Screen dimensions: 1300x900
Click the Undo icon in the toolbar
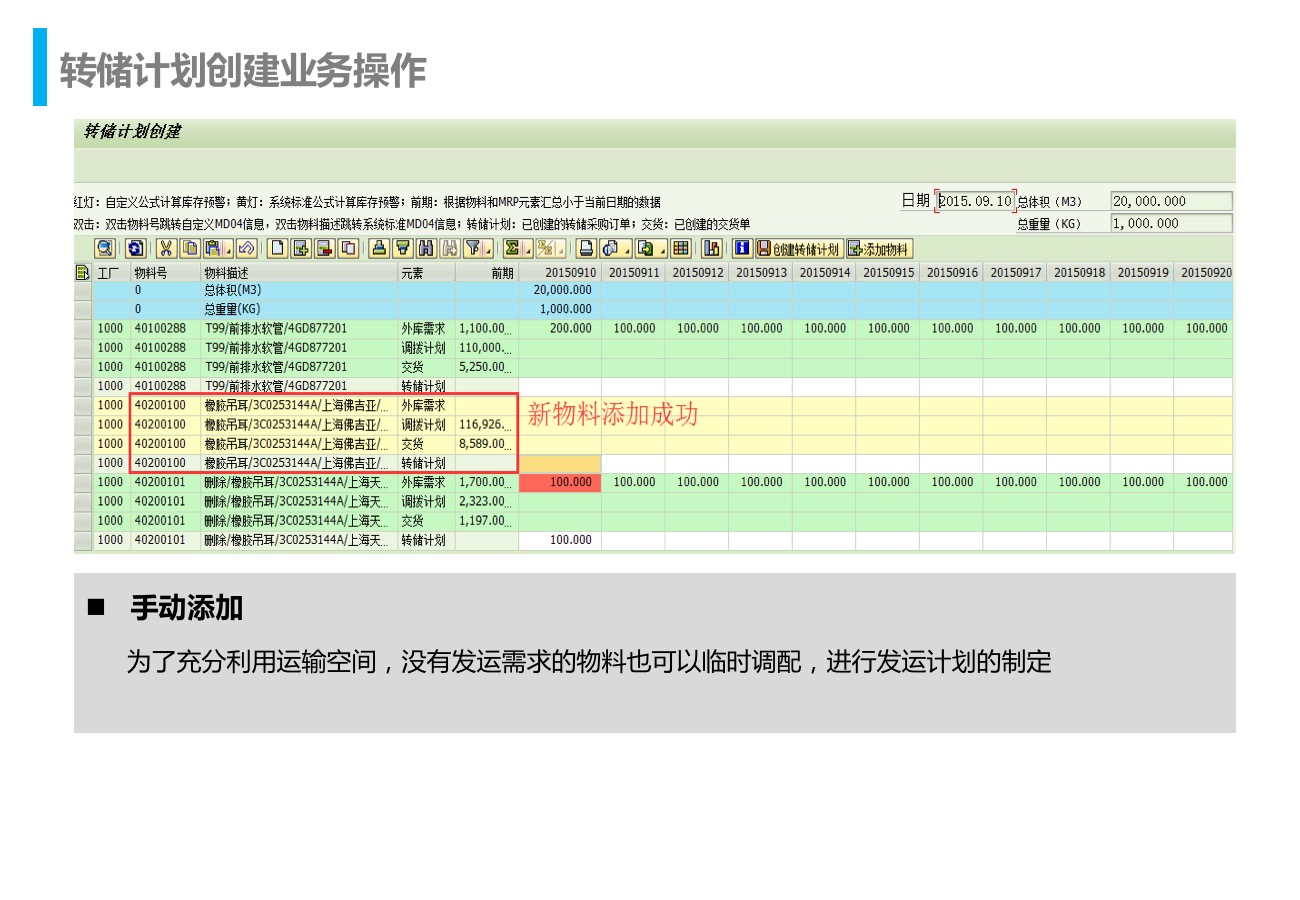click(x=246, y=249)
